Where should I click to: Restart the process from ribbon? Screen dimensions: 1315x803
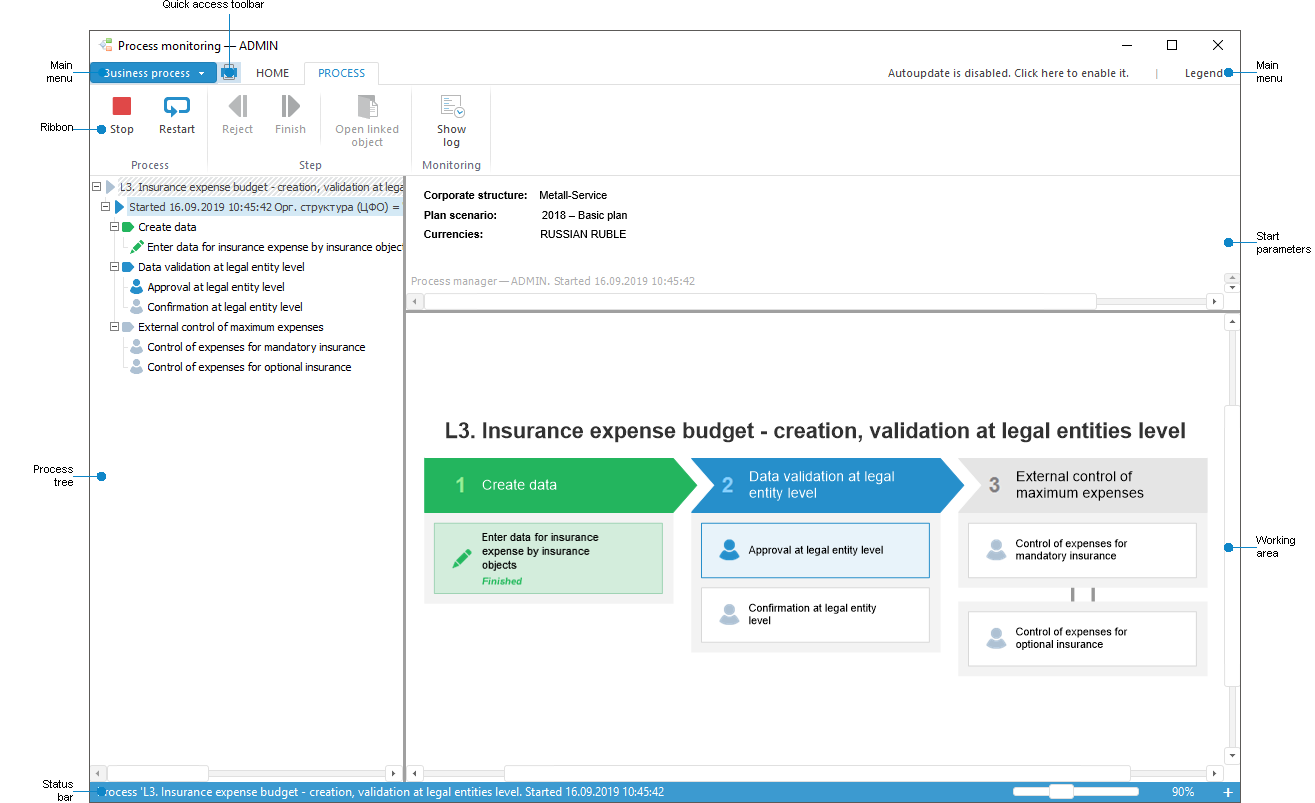[x=177, y=115]
